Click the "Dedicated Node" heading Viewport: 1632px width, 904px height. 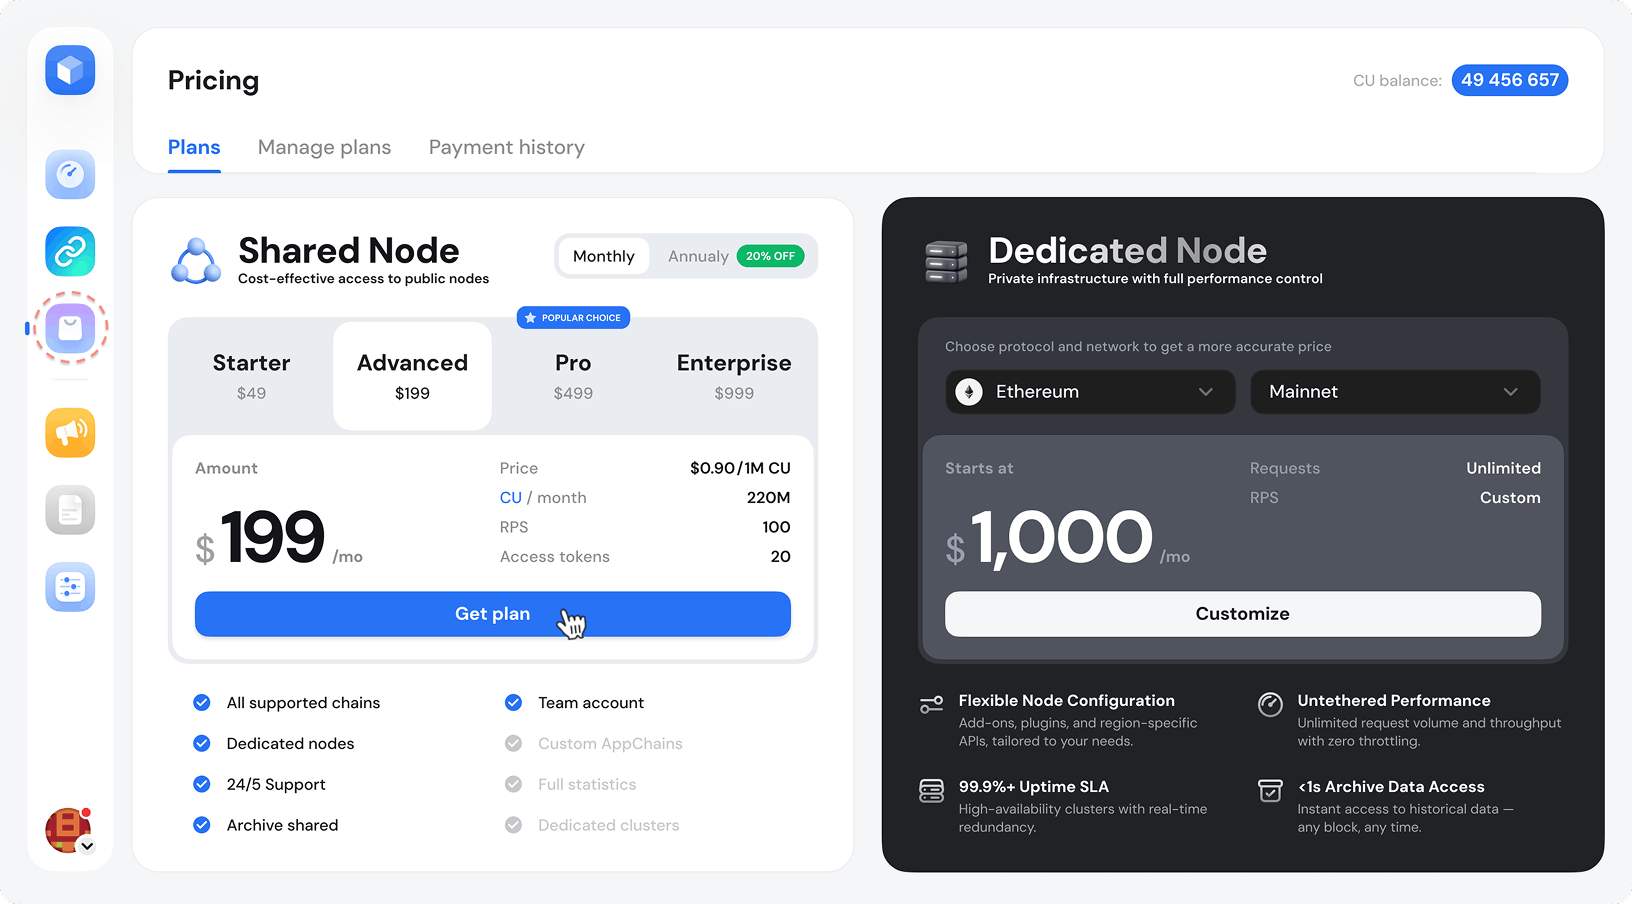[x=1128, y=250]
